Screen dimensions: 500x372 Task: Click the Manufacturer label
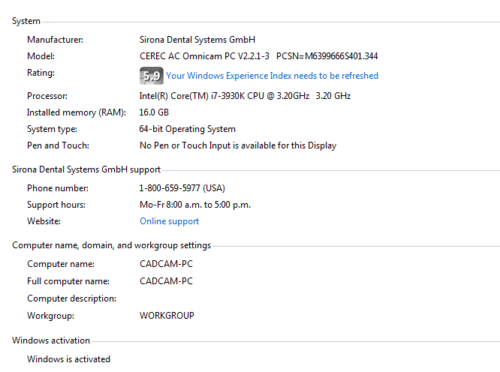[55, 40]
